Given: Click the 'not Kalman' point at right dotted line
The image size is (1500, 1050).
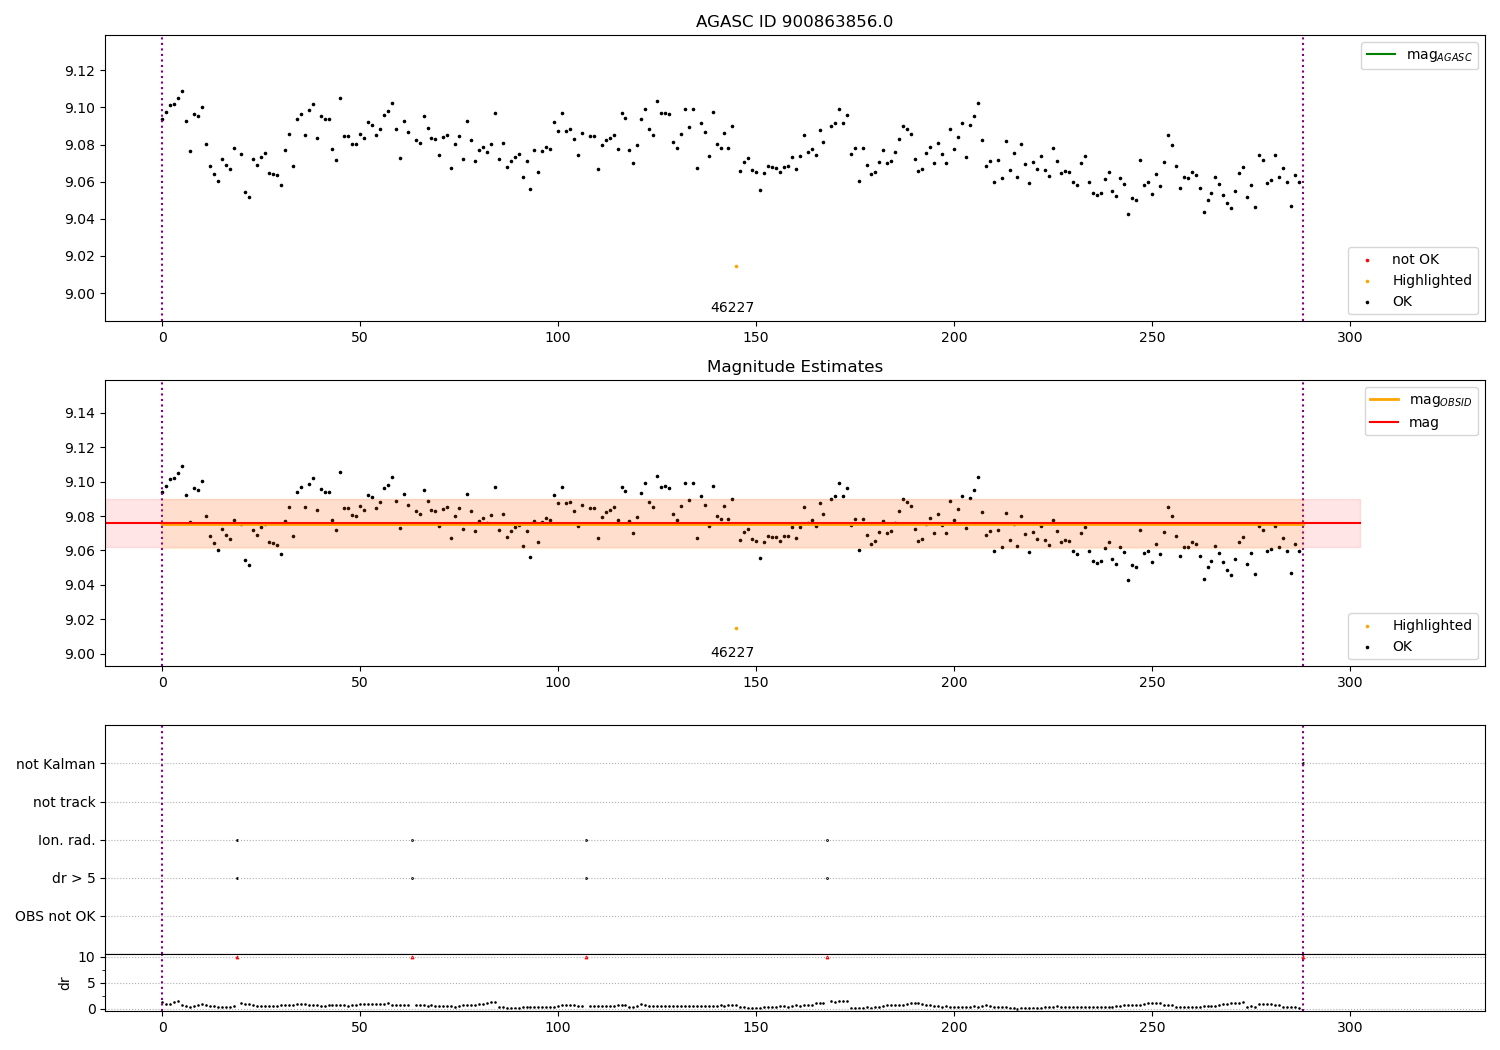Looking at the screenshot, I should coord(1303,764).
